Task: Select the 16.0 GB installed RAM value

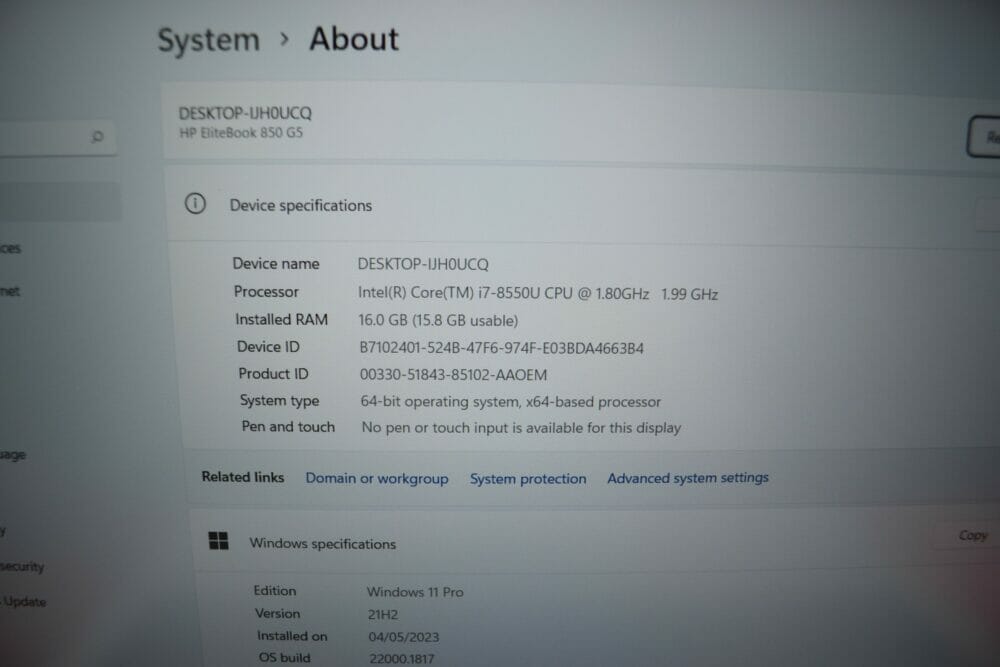Action: pyautogui.click(x=438, y=320)
